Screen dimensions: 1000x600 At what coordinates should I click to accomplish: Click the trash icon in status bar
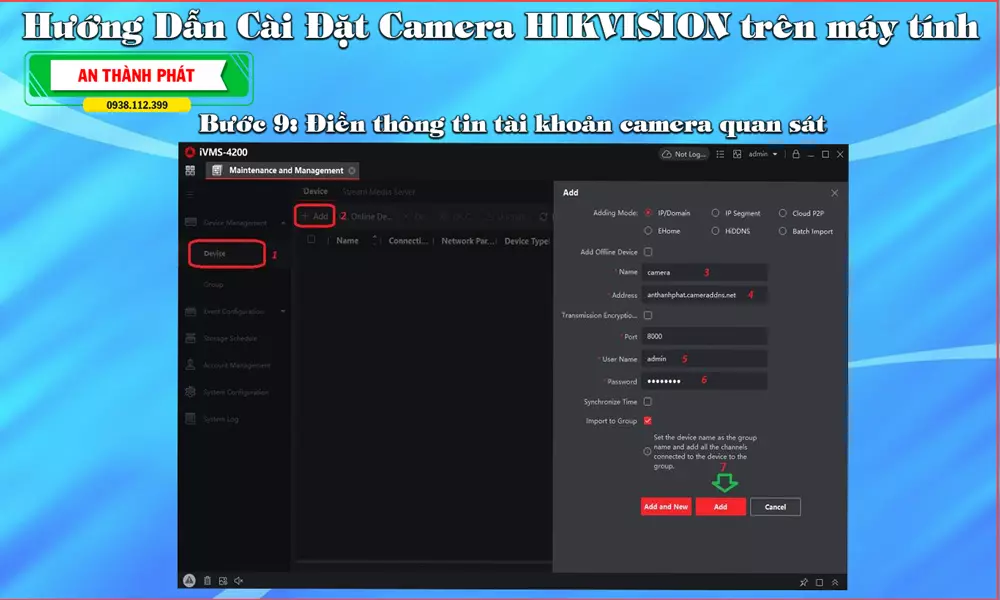pos(207,581)
